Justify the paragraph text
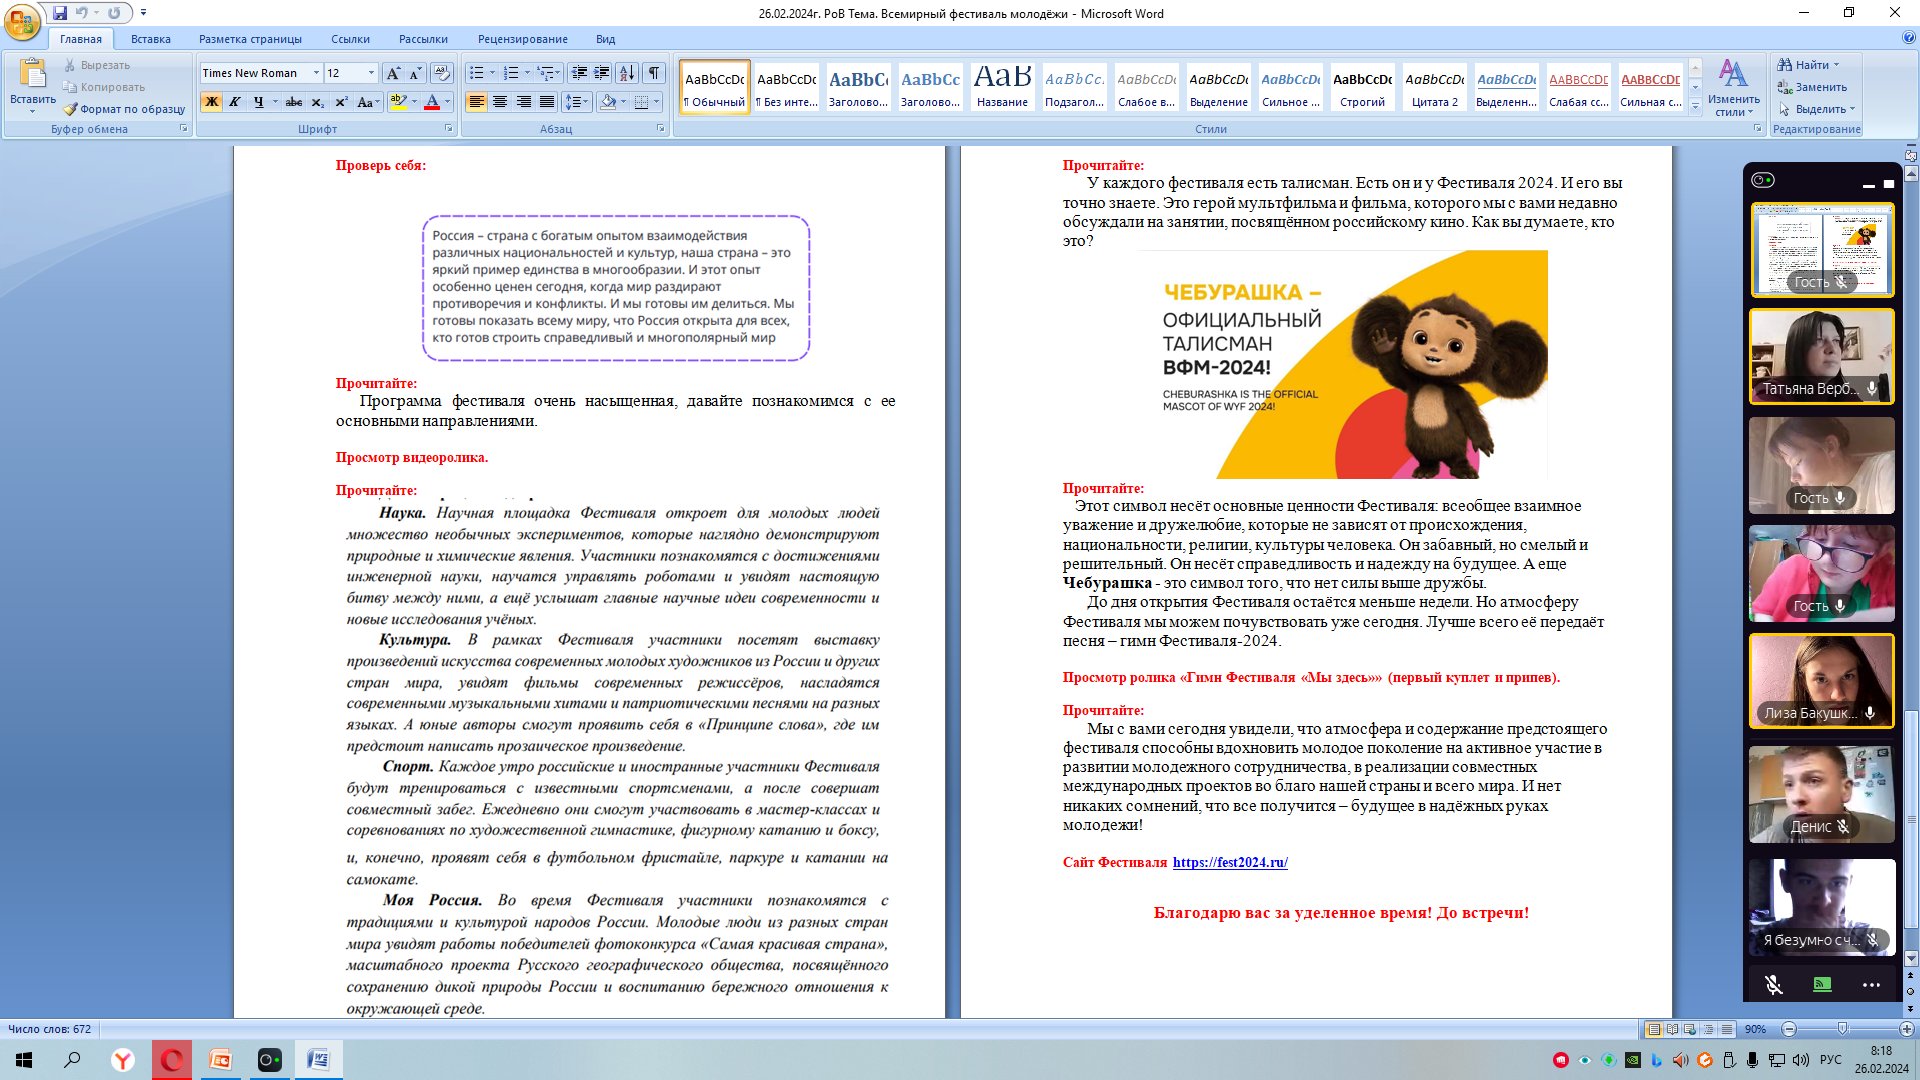Image resolution: width=1920 pixels, height=1080 pixels. (547, 102)
